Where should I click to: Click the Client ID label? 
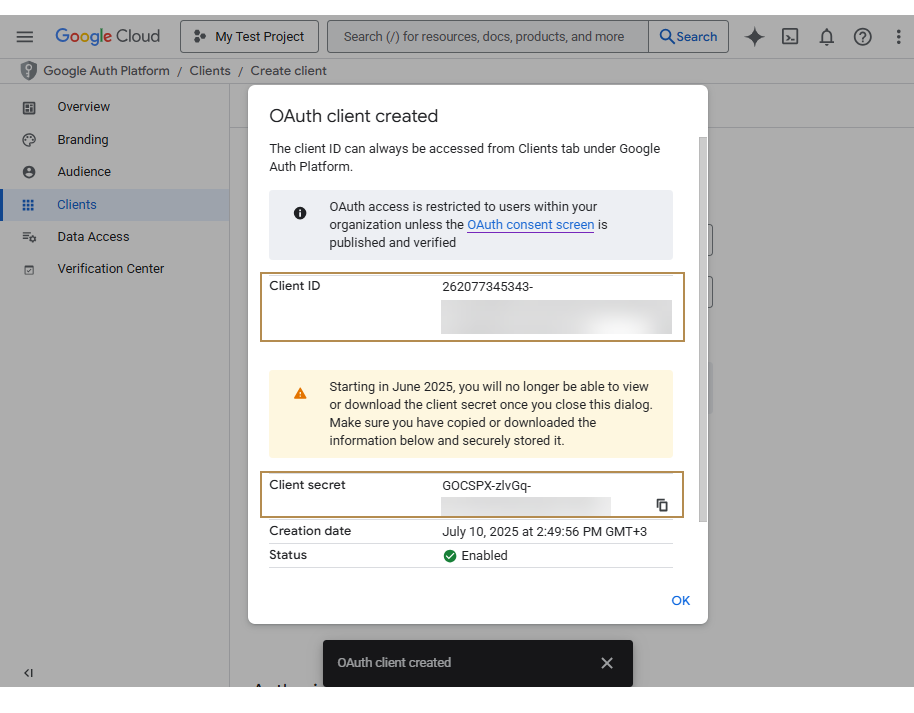[294, 286]
